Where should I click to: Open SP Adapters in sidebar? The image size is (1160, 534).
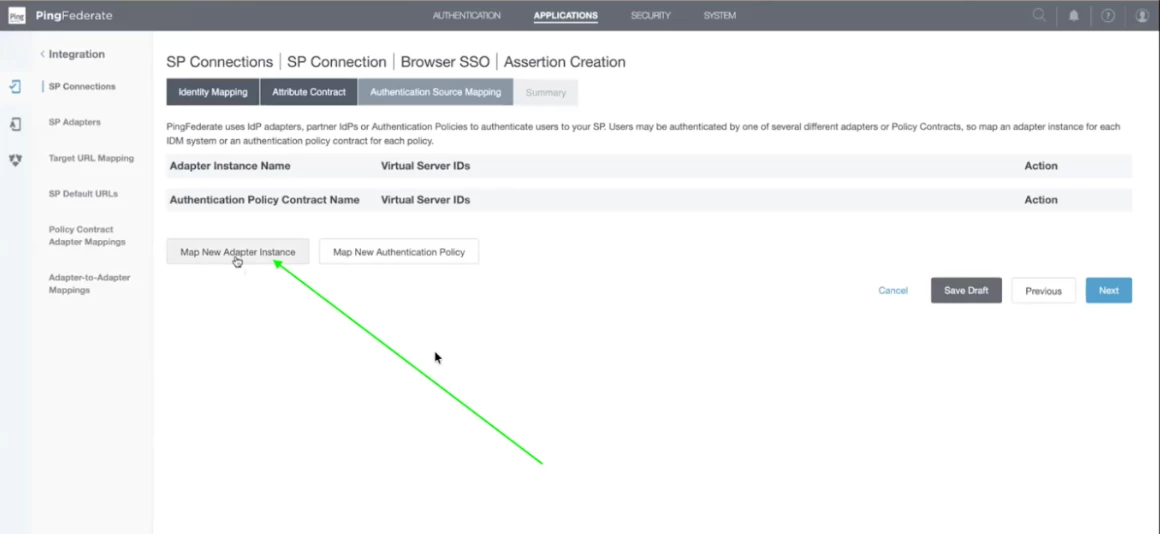point(75,122)
